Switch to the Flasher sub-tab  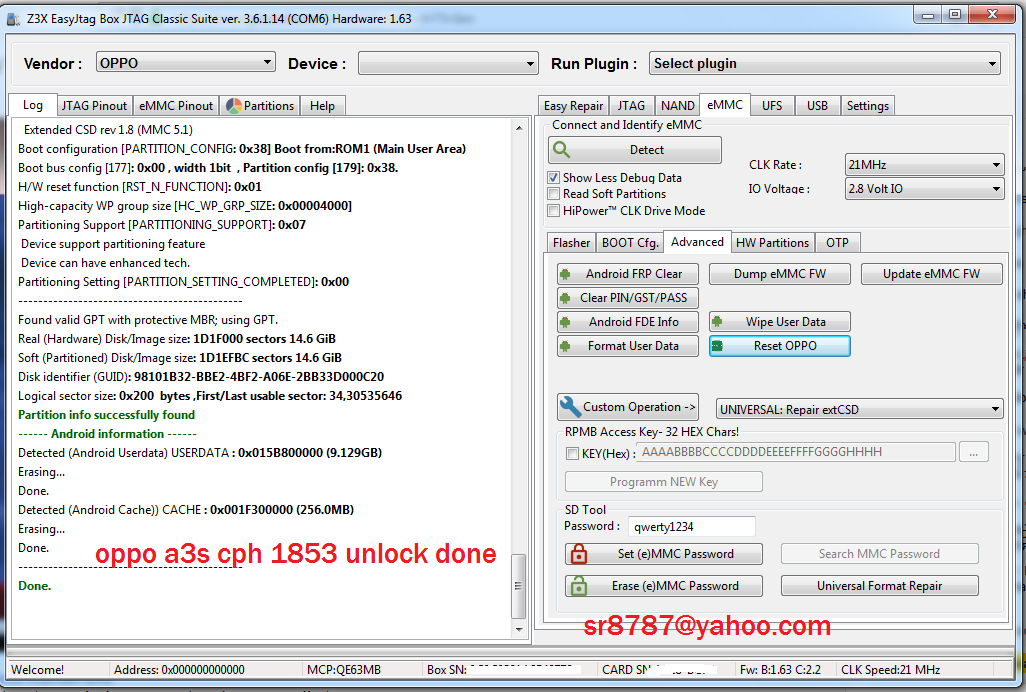pyautogui.click(x=571, y=243)
